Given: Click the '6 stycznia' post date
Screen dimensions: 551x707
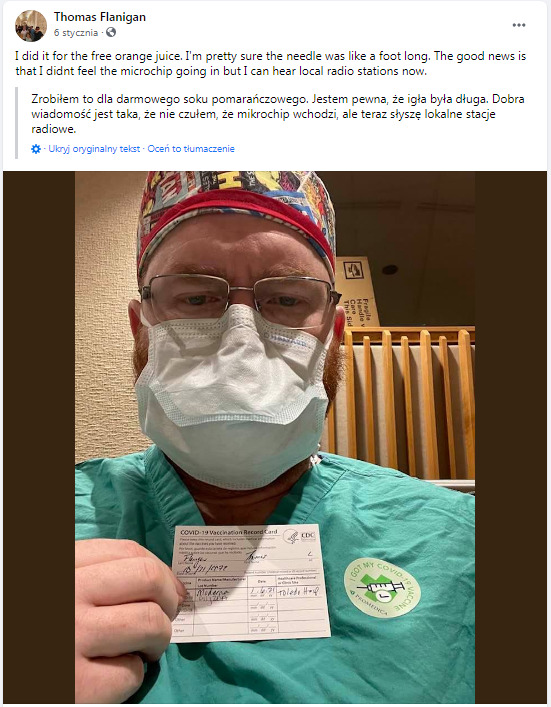Looking at the screenshot, I should 76,33.
